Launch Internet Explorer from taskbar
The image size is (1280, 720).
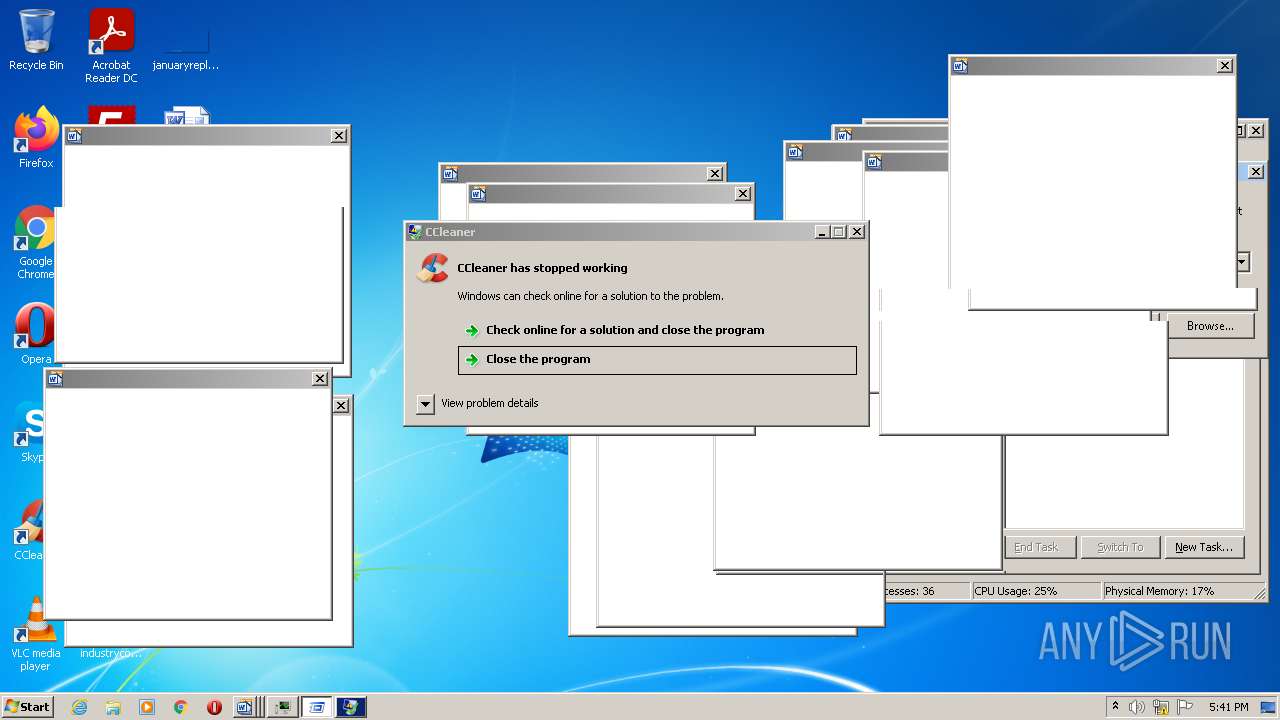tap(79, 707)
